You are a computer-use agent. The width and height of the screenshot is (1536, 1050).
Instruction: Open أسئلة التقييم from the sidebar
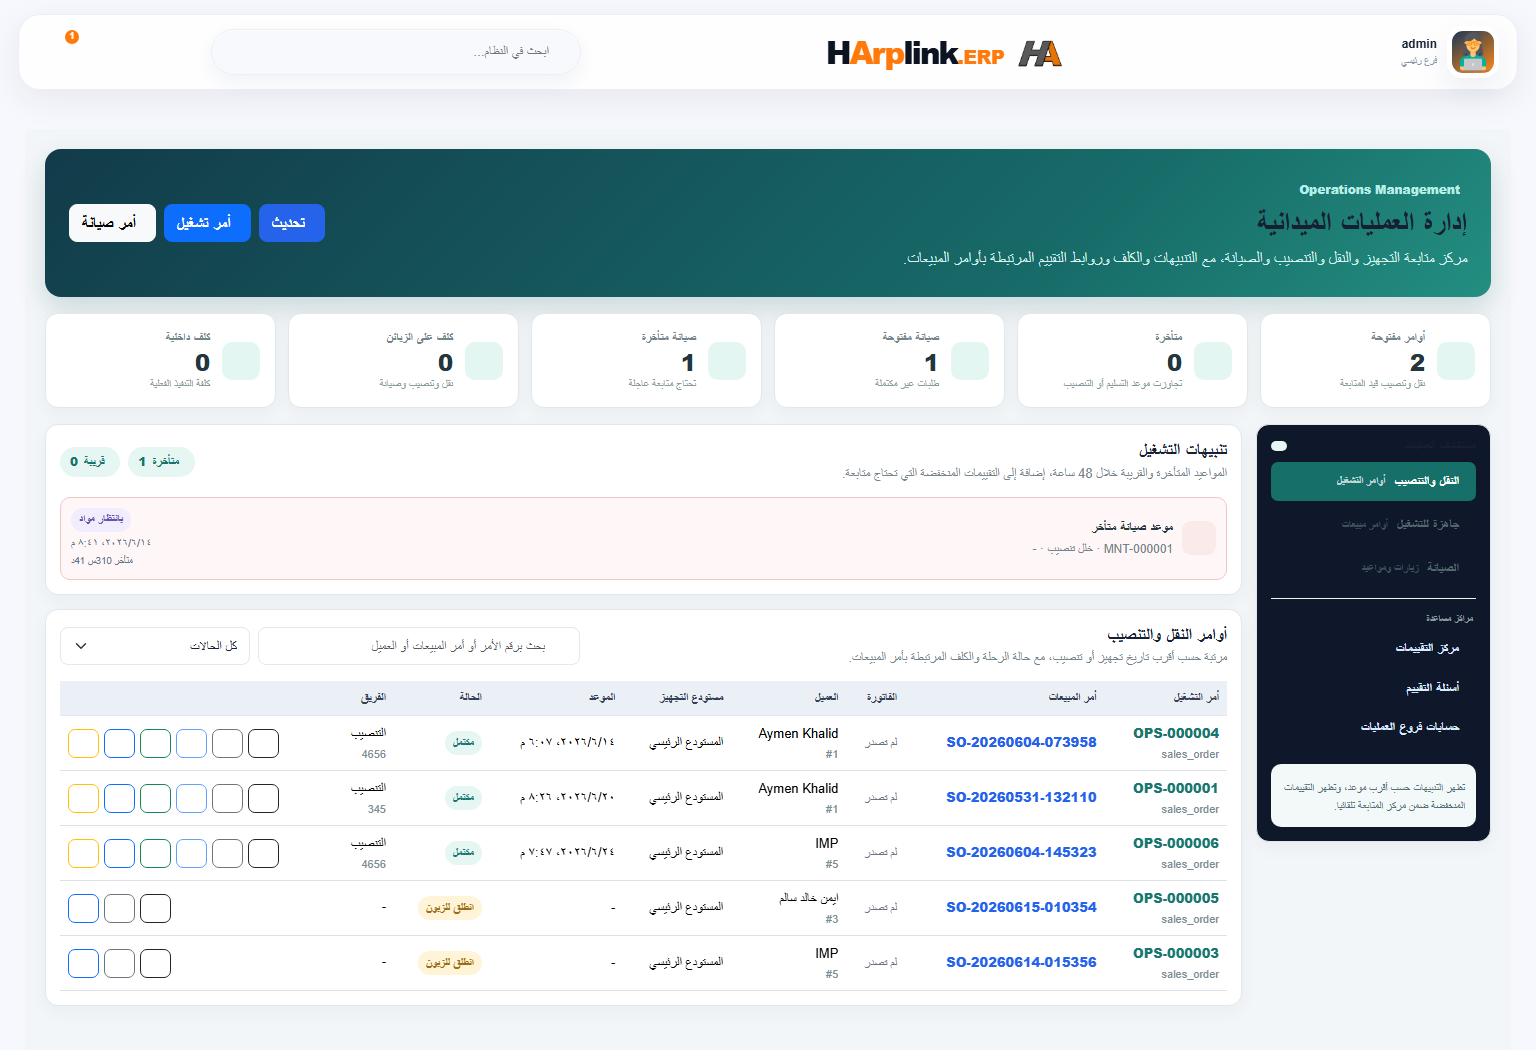(1433, 688)
